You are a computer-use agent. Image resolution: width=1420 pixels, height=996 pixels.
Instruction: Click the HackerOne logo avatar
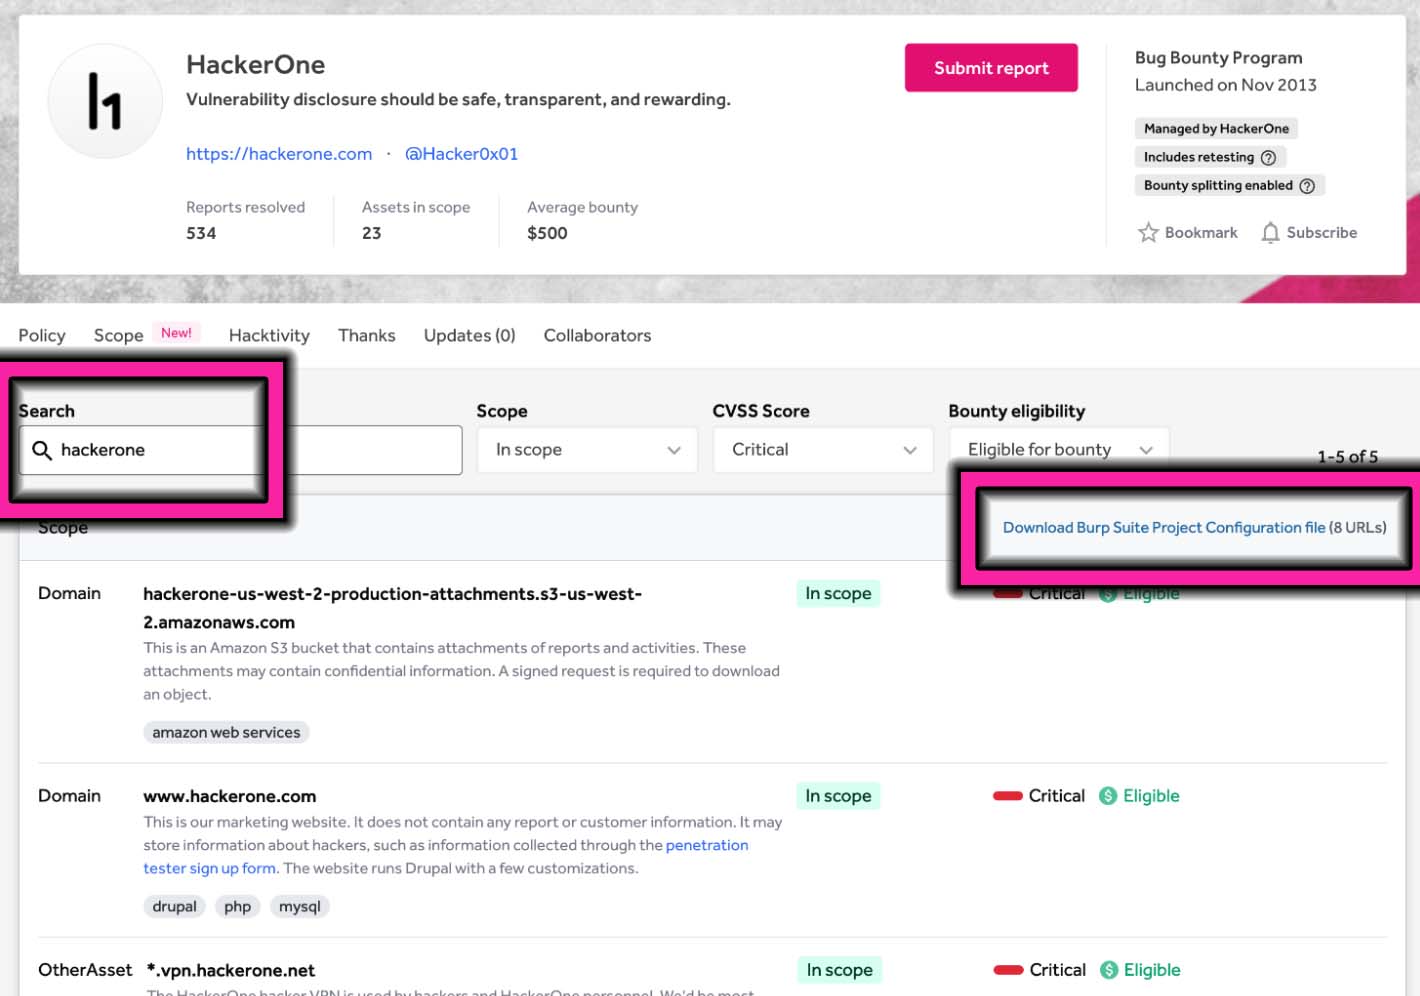coord(105,101)
